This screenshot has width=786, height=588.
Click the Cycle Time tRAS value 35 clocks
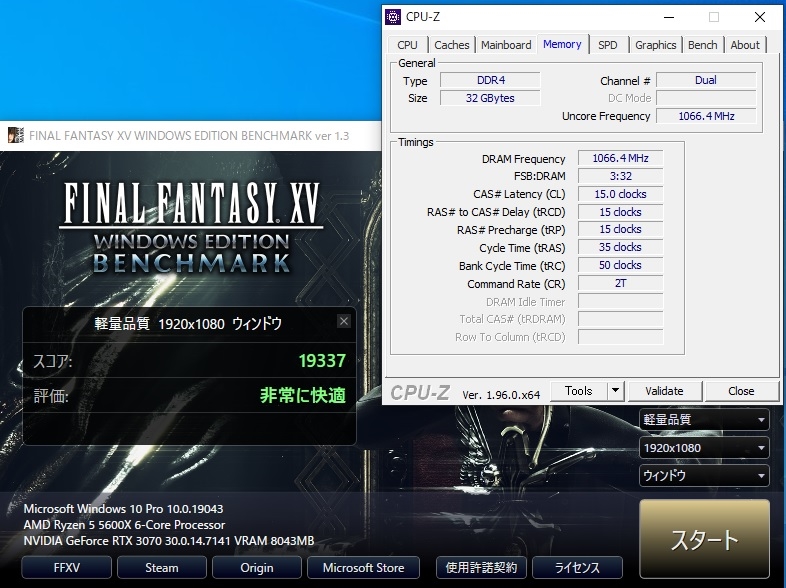621,247
